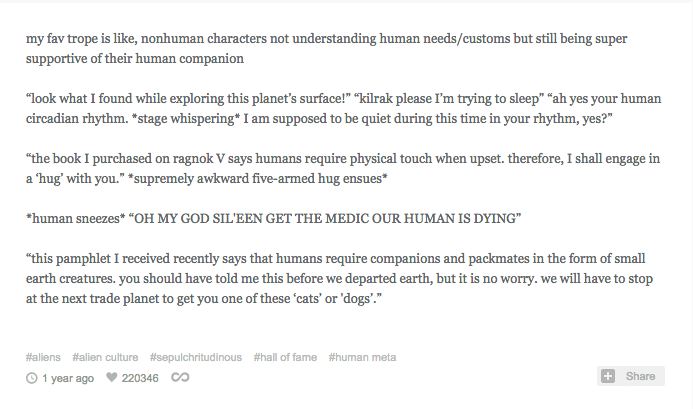Click the clock timestamp icon
Screen dimensions: 693x409
31,378
